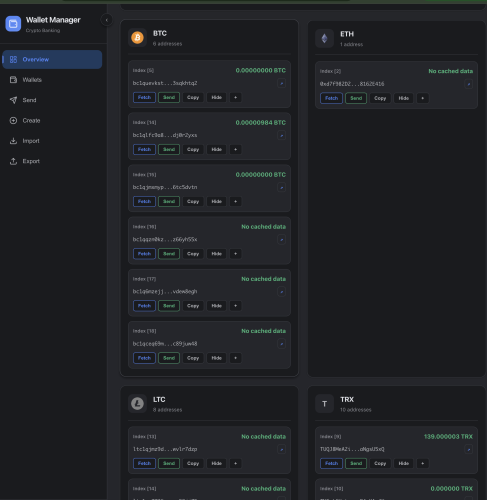Image resolution: width=487 pixels, height=500 pixels.
Task: Expand plus options for BTC index 5
Action: coord(235,97)
